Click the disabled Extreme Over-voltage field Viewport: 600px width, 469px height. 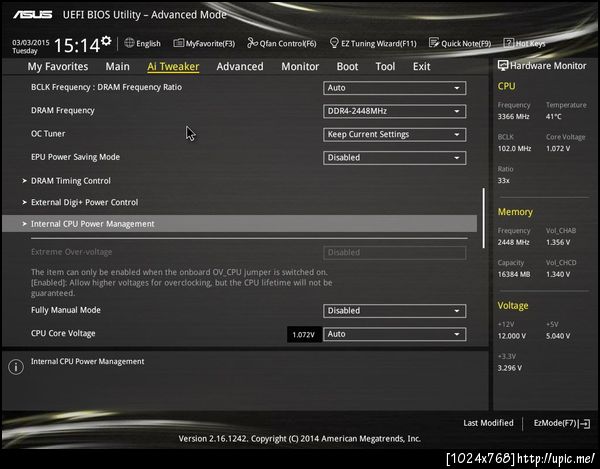tap(395, 252)
